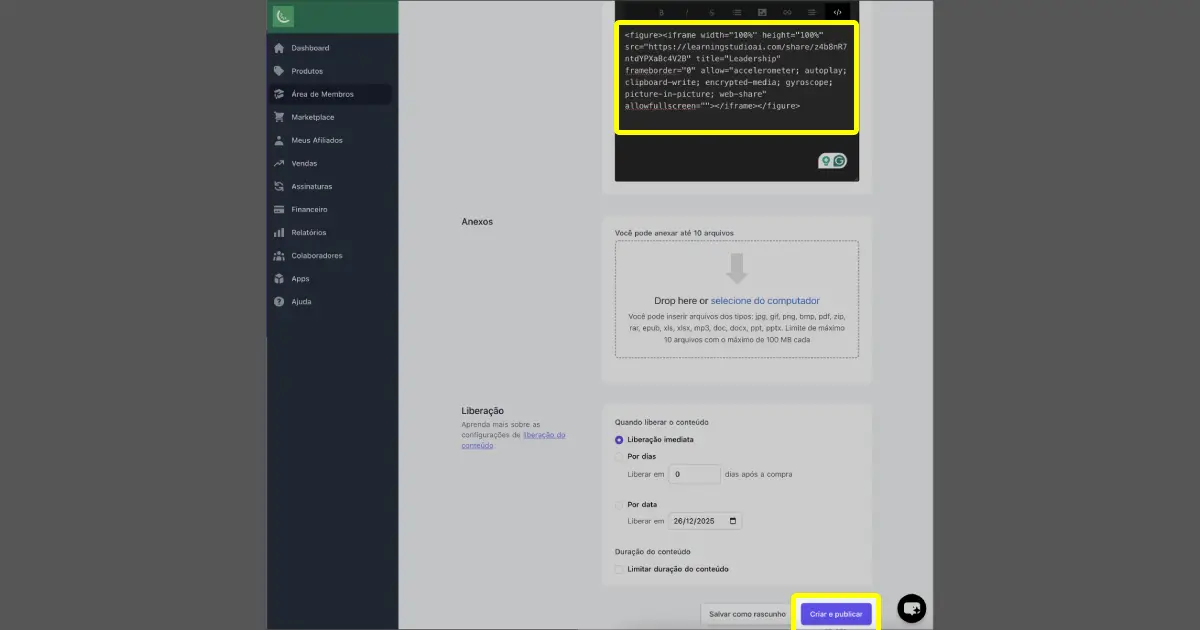Select Liberação imediata radio option
Viewport: 1200px width, 630px height.
(x=619, y=440)
